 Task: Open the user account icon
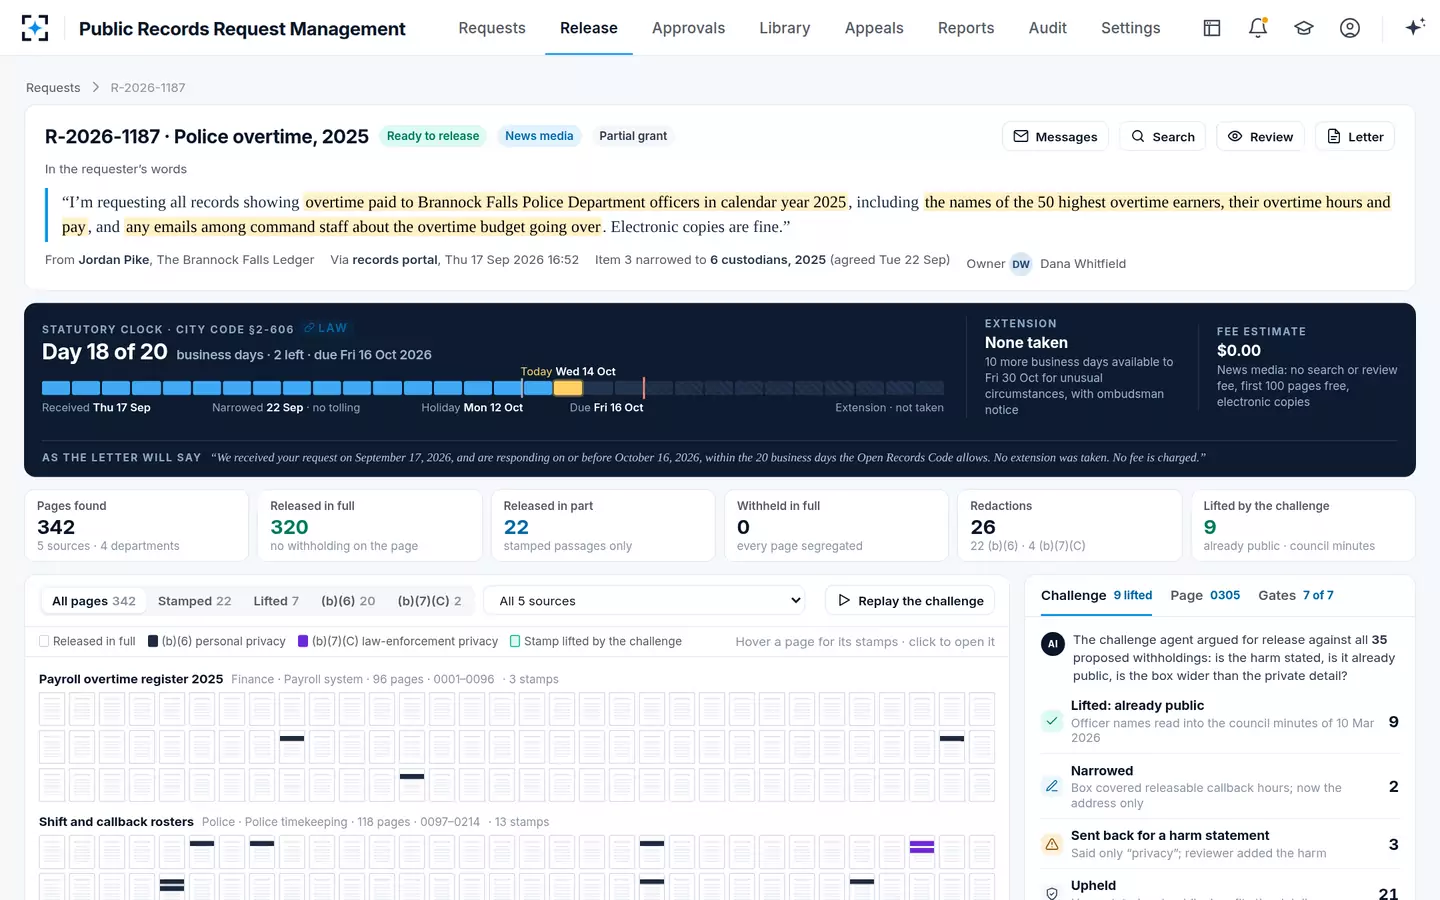coord(1350,28)
